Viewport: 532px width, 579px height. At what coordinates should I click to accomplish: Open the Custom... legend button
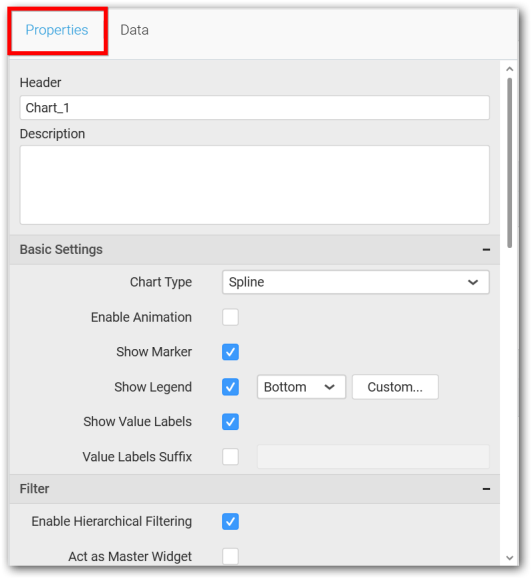[x=395, y=387]
